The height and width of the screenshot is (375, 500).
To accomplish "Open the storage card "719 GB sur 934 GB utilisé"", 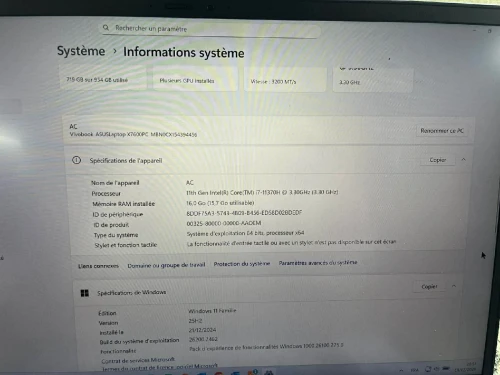I will click(x=103, y=79).
